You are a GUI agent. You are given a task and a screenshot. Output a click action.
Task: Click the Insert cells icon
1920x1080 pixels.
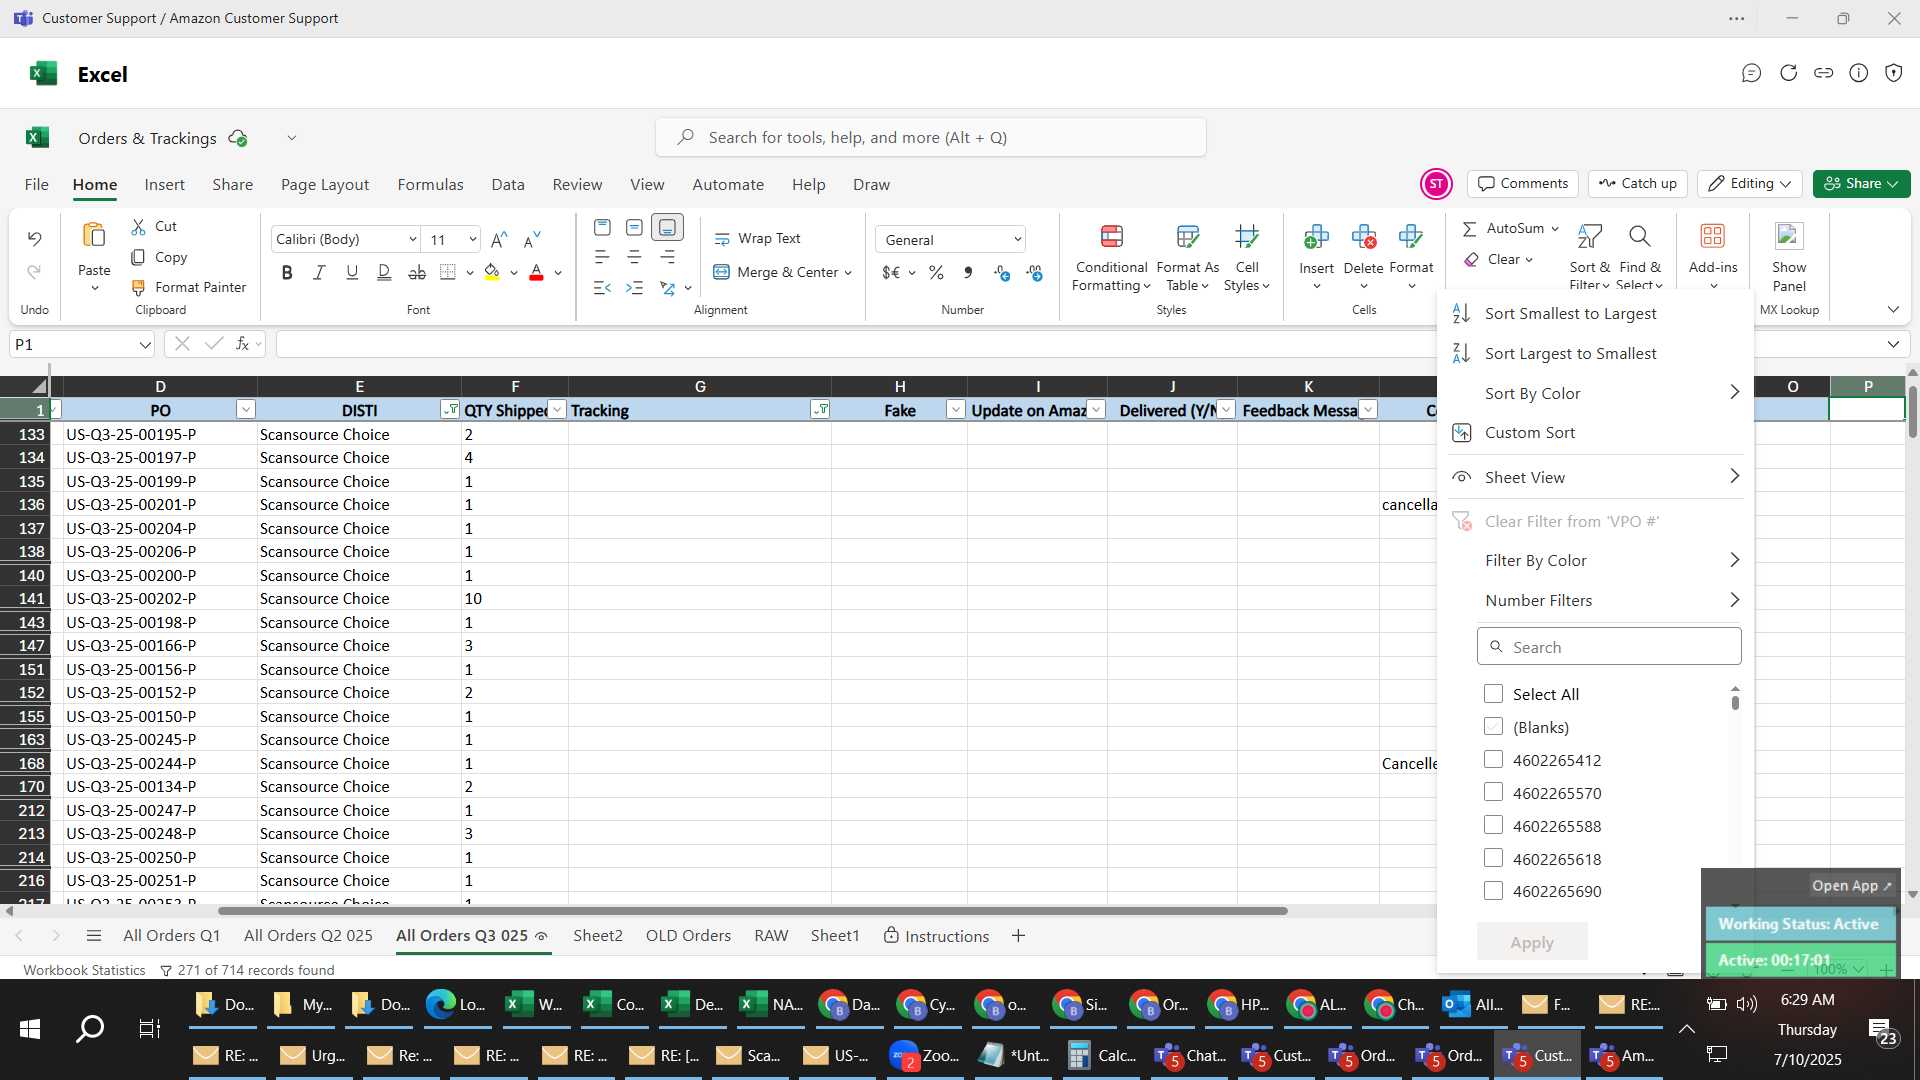coord(1316,237)
